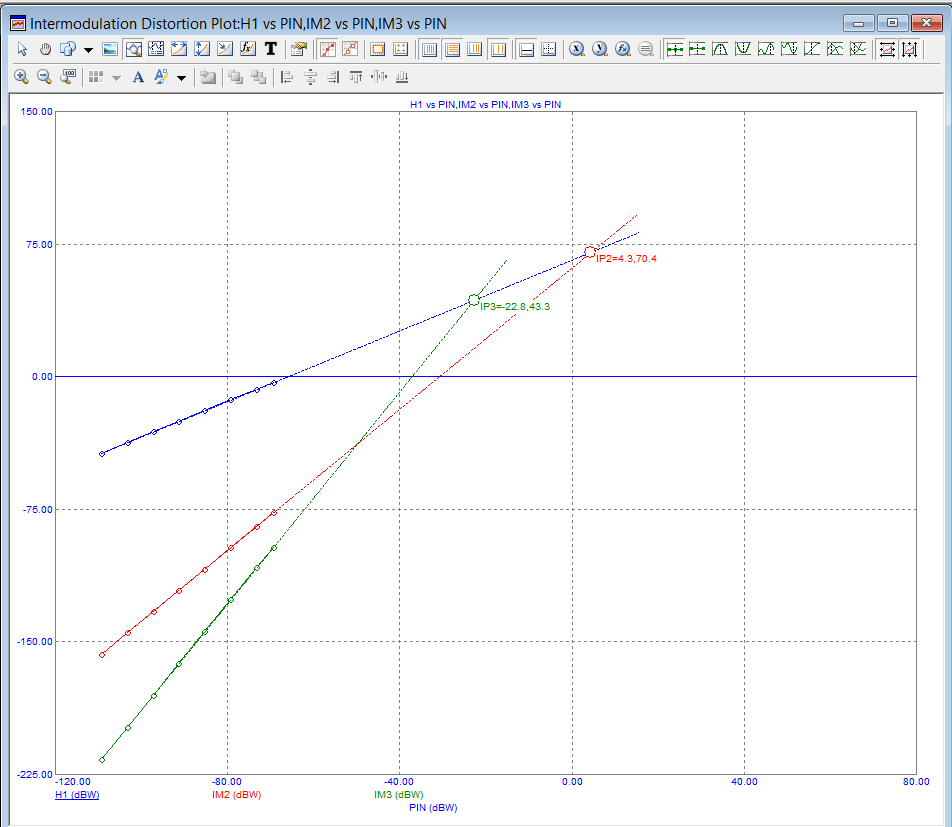Toggle the red markers-only curve style
Image resolution: width=952 pixels, height=827 pixels.
(350, 49)
